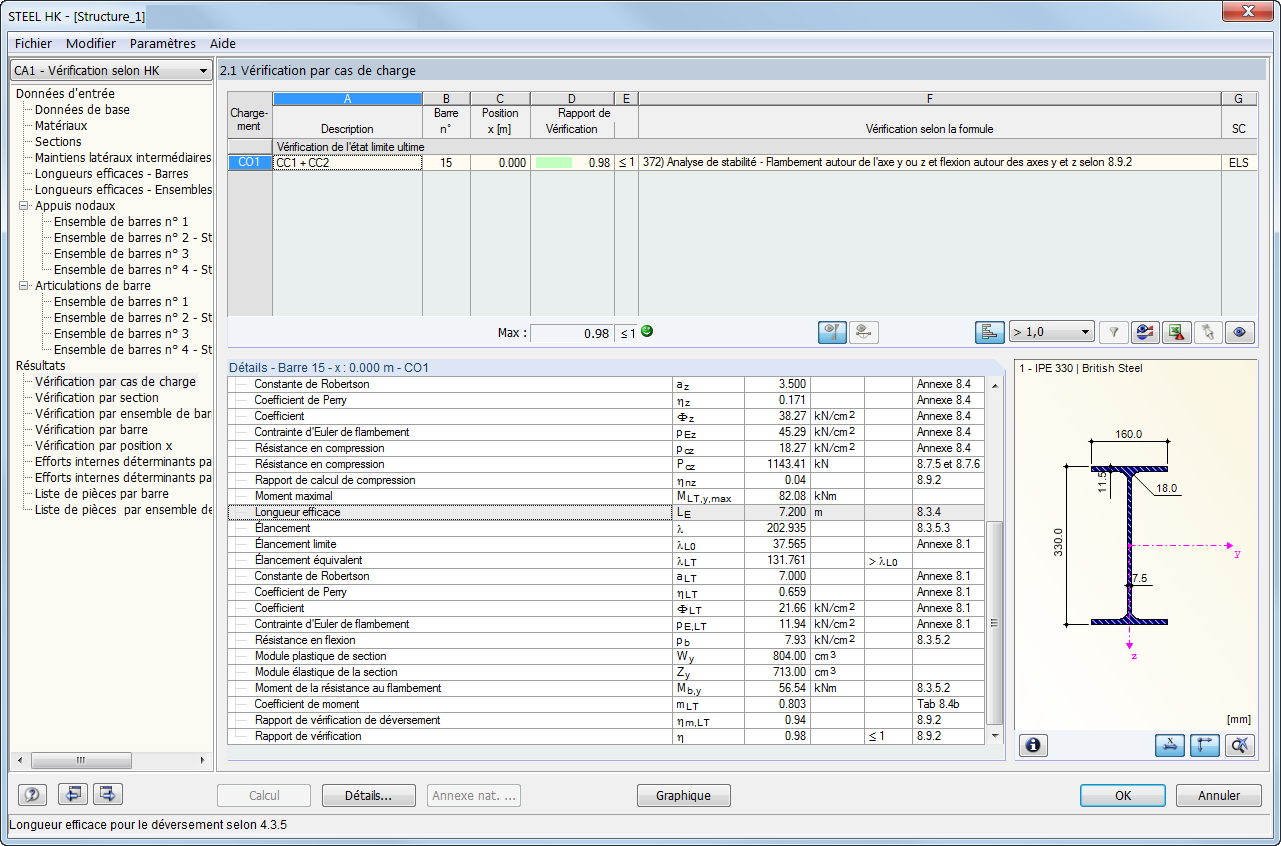Reset section view zoom icon

(x=1240, y=745)
